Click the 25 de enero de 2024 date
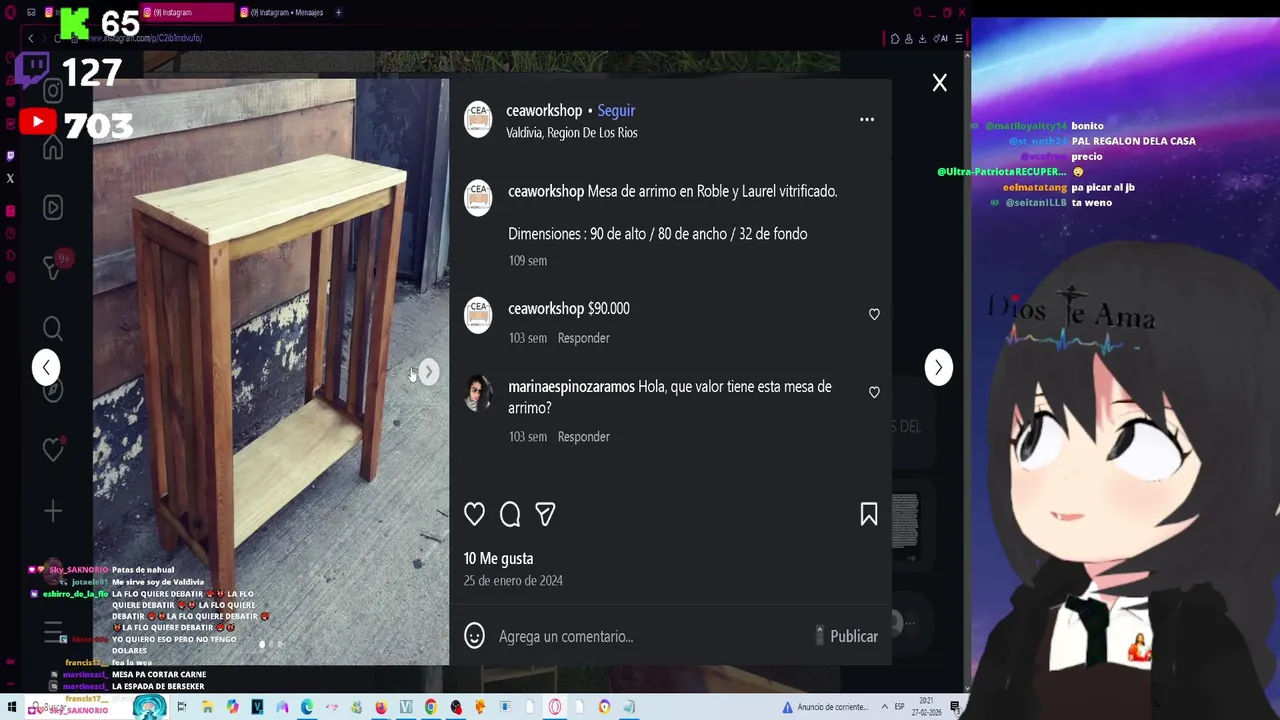This screenshot has width=1280, height=720. 513,580
